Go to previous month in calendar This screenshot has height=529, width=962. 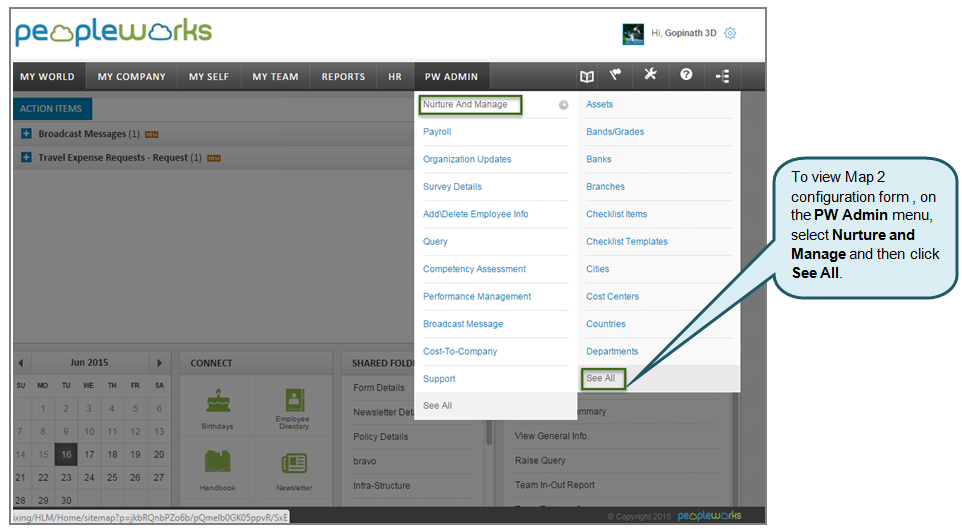21,363
